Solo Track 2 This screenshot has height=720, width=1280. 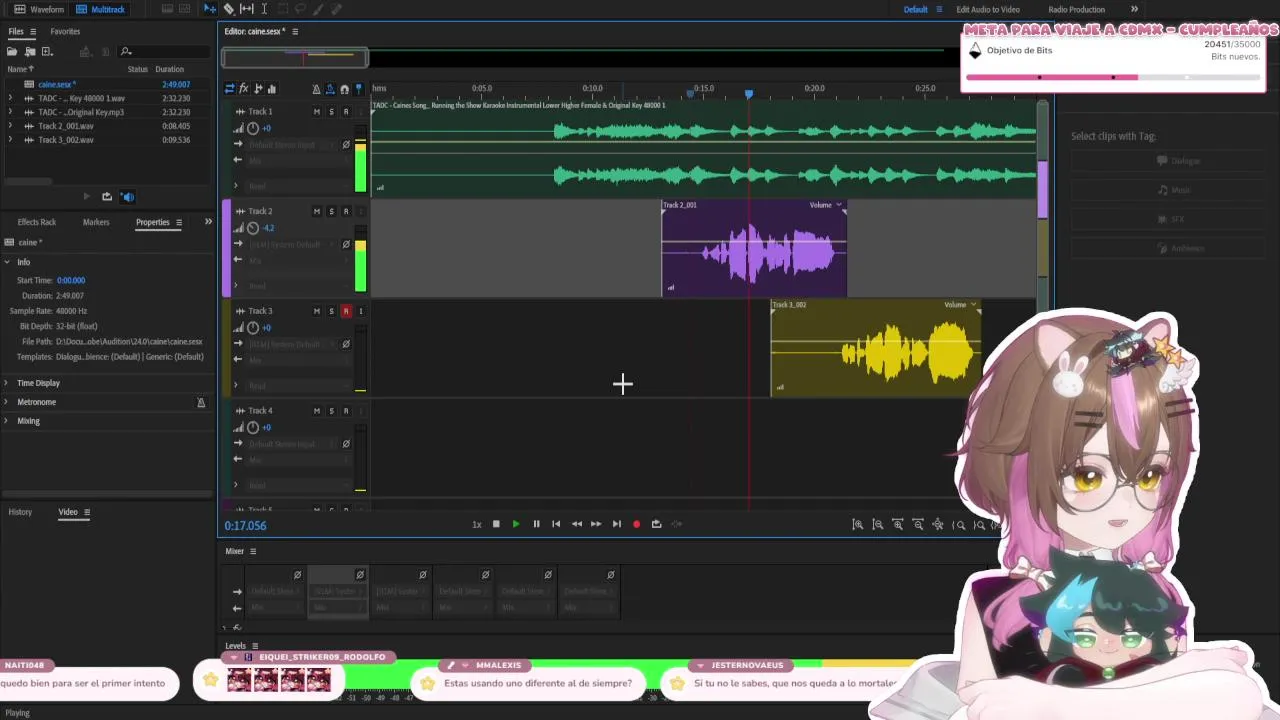point(331,211)
